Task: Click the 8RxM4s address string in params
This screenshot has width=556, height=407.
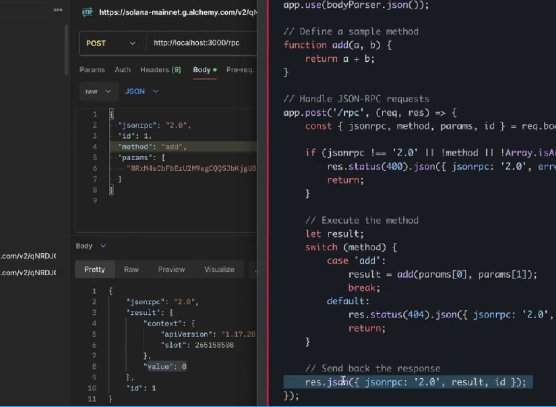Action: tap(191, 168)
